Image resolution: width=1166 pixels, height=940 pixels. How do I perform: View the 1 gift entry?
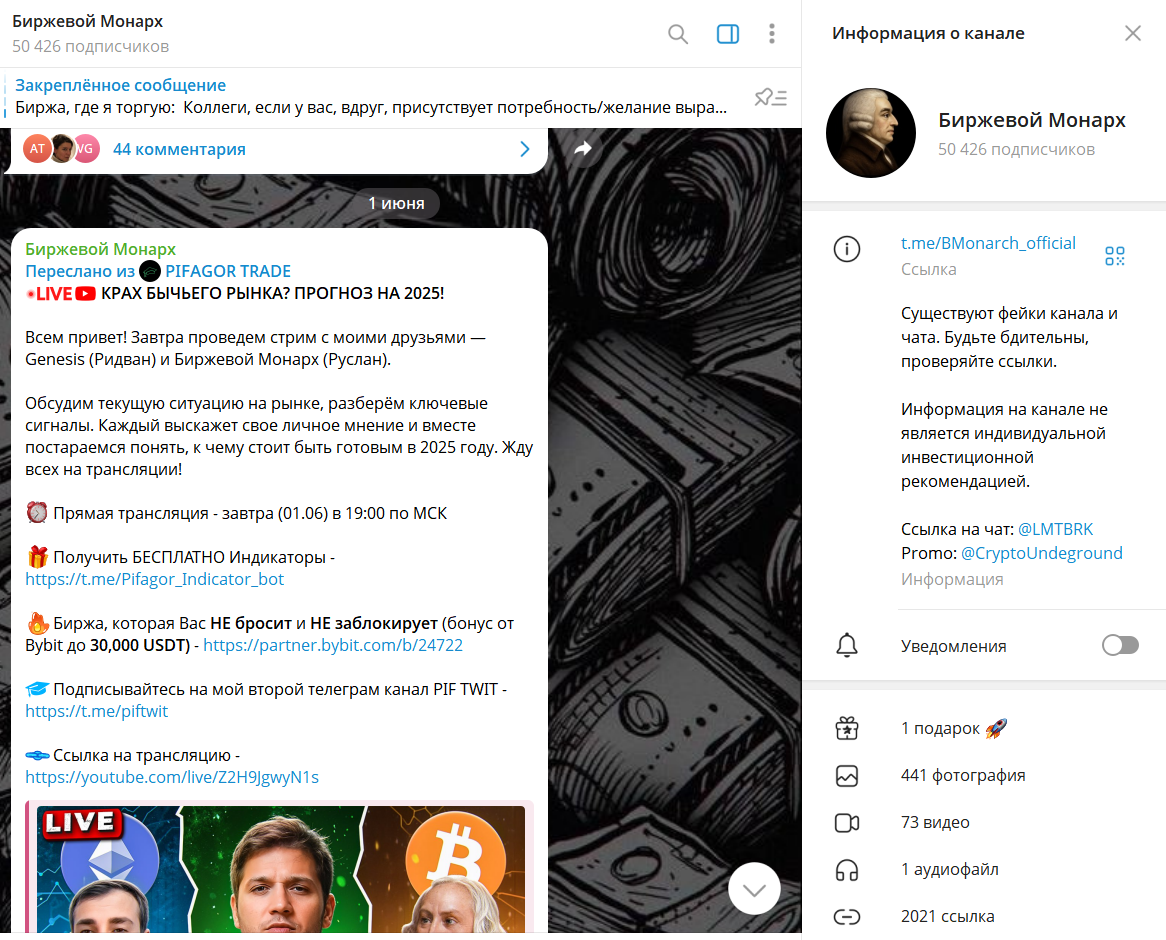coord(984,729)
